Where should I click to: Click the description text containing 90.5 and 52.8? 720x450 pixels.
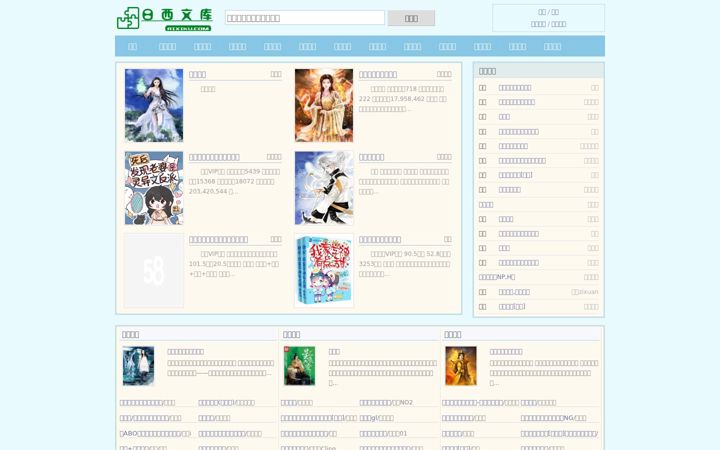coord(405,264)
